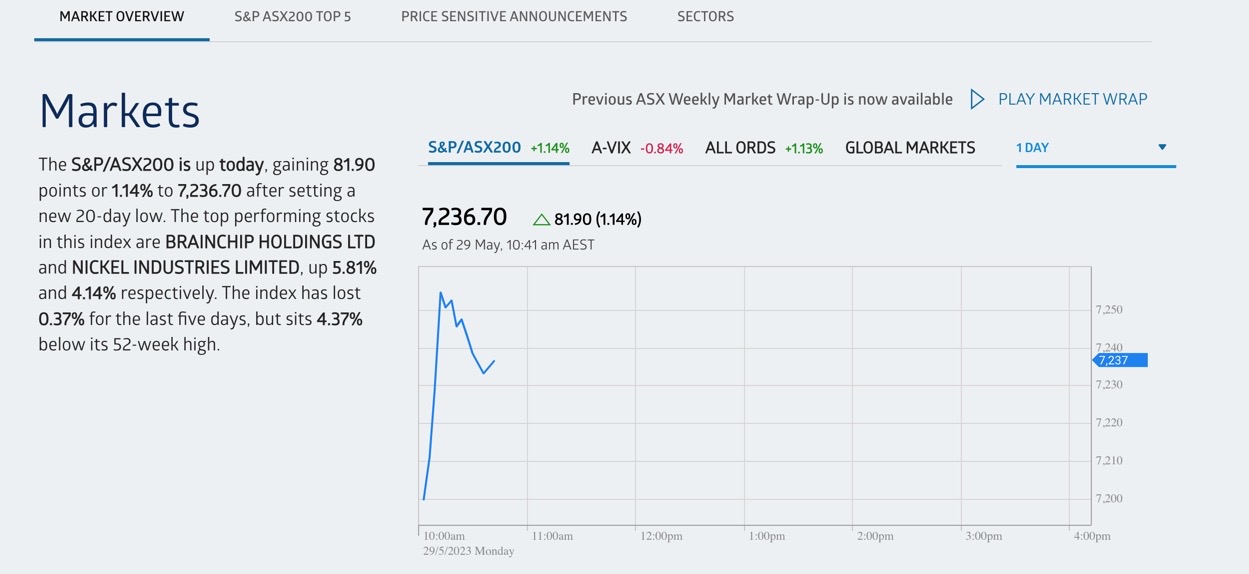The image size is (1249, 574).
Task: Click the 11:00am label on the time axis
Action: point(552,536)
